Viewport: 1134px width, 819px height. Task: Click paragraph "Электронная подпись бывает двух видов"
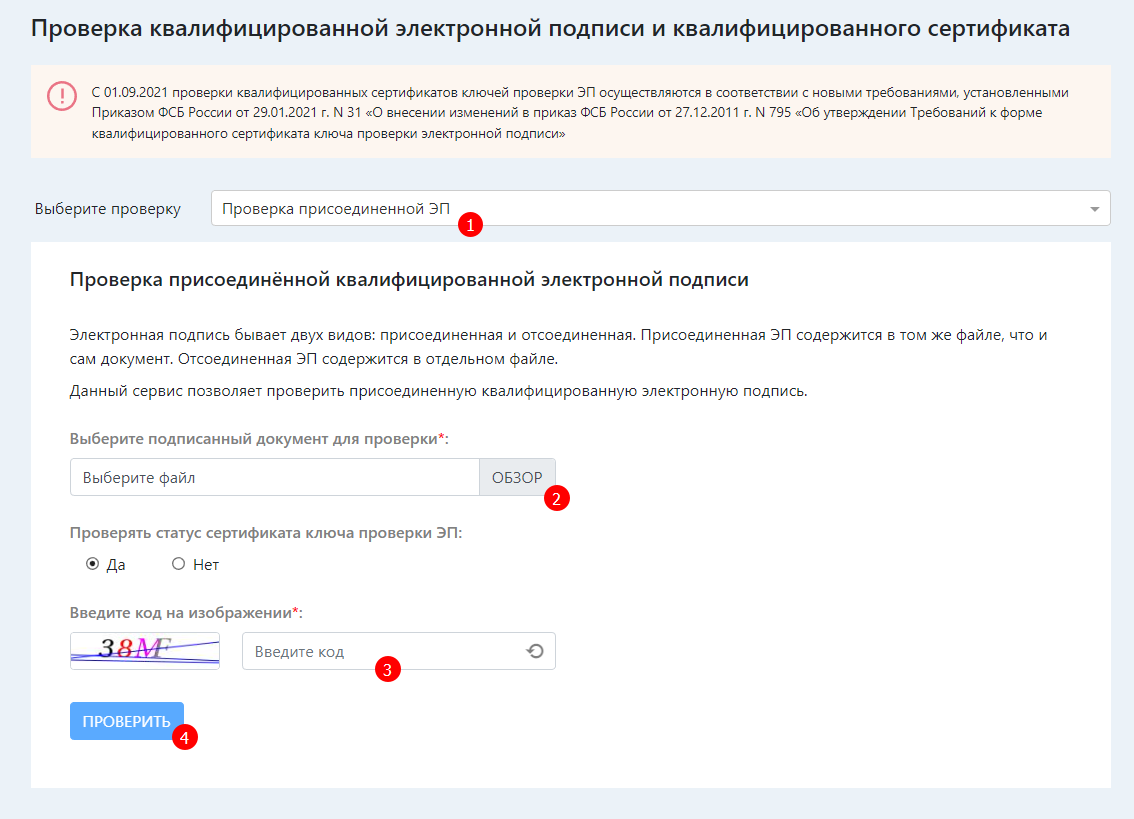[558, 347]
